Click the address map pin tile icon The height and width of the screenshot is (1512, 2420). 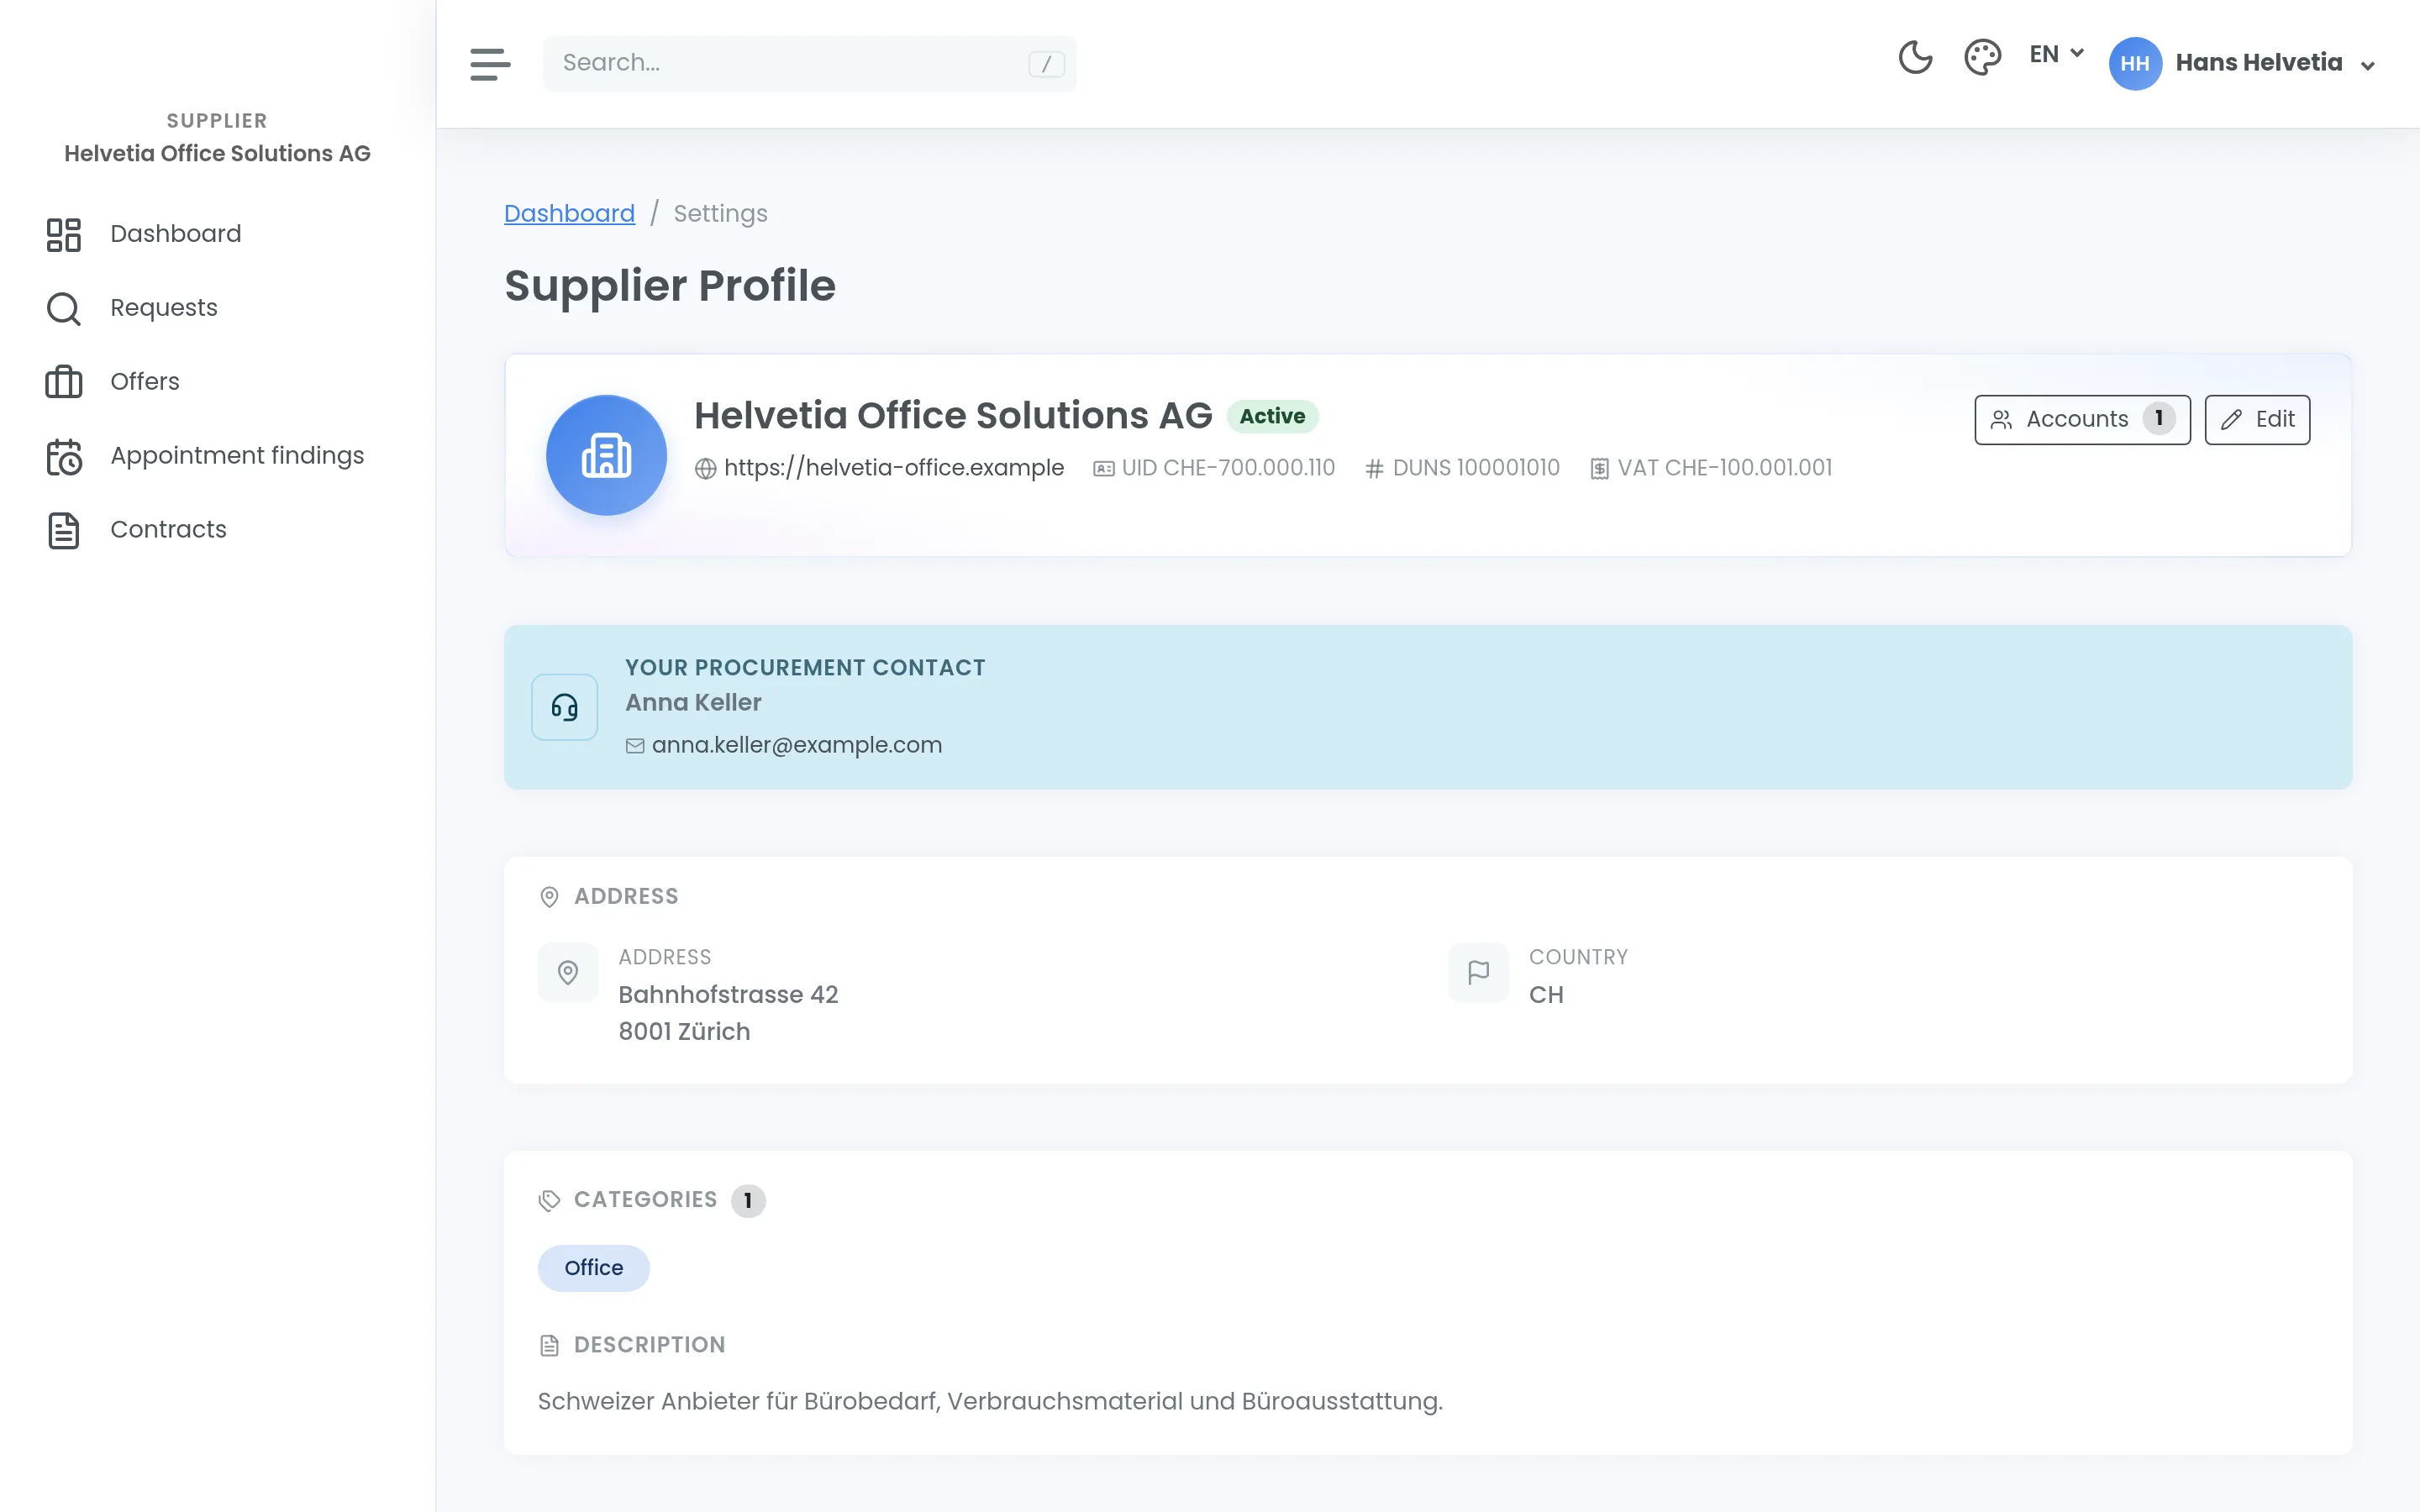point(567,972)
